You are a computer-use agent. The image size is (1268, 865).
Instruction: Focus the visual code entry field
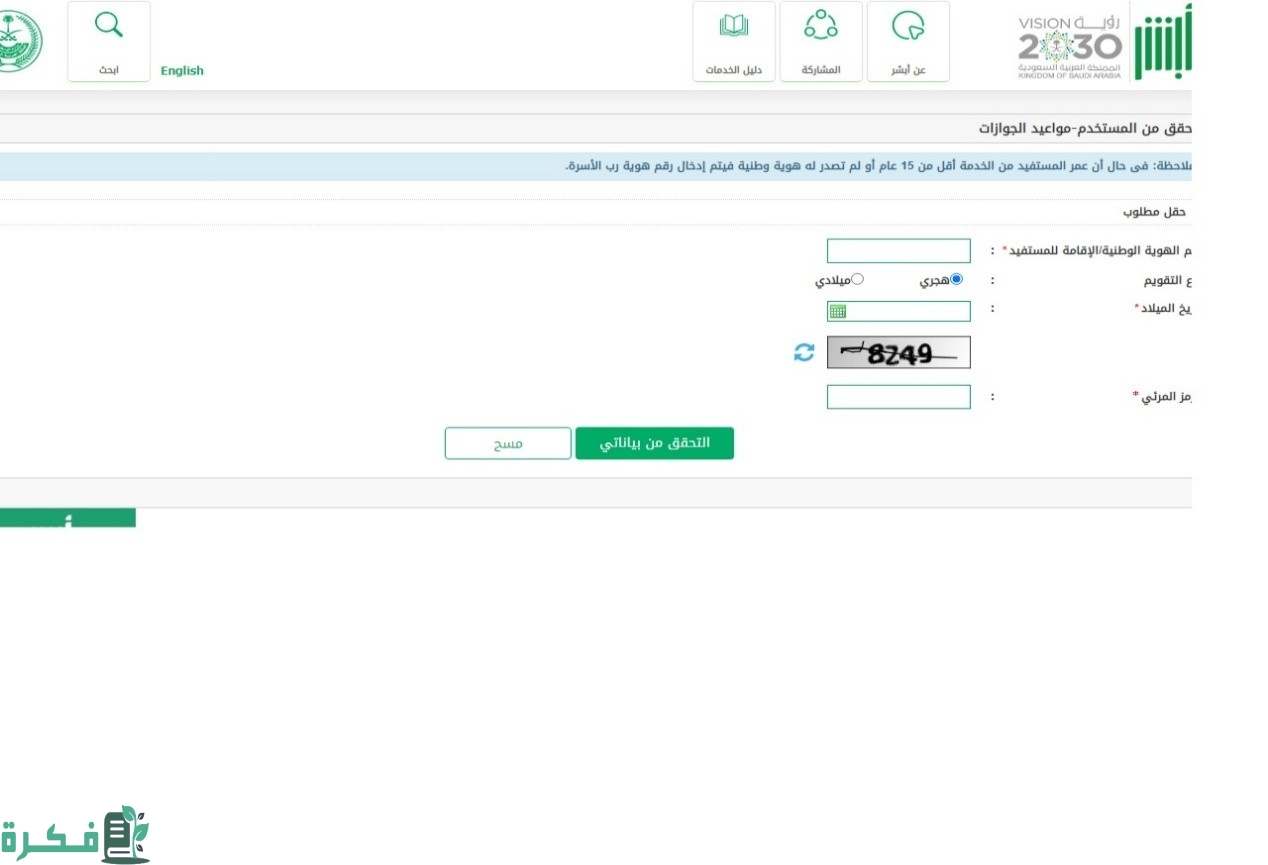[898, 397]
